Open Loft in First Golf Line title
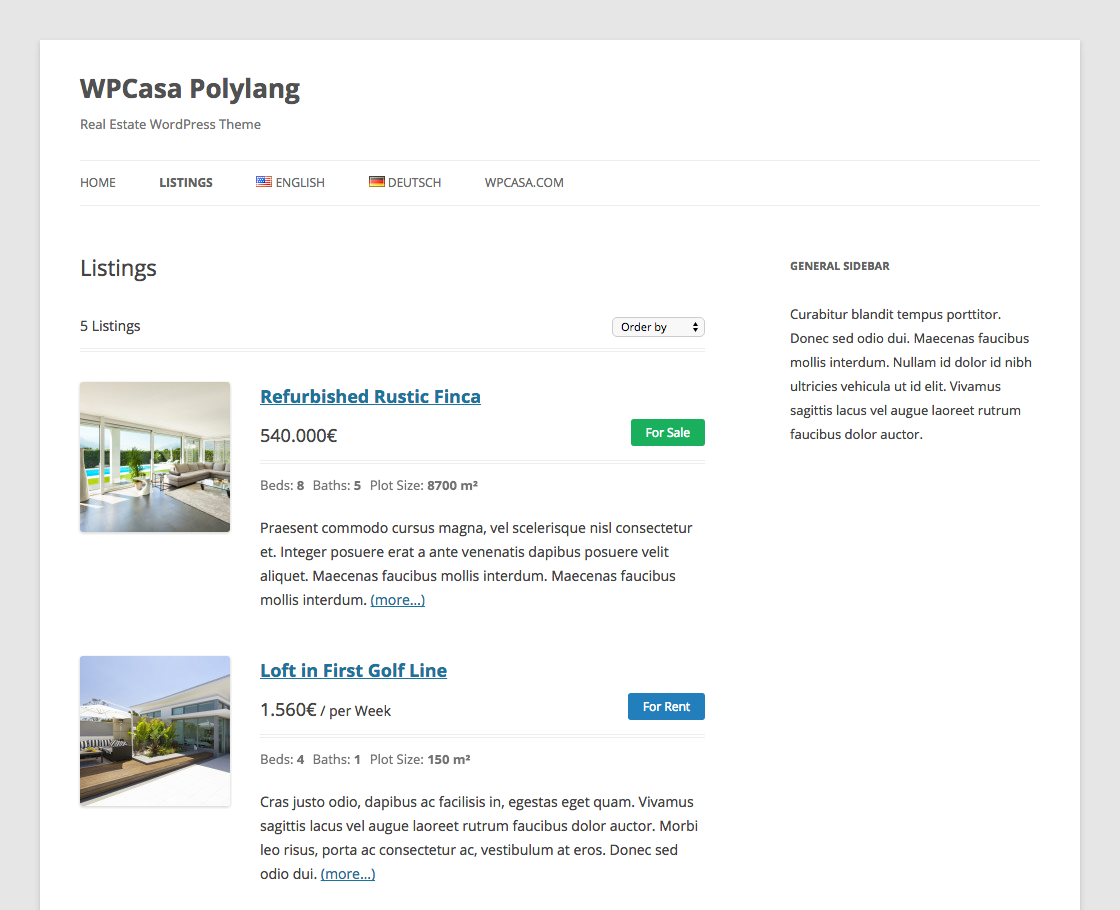This screenshot has width=1120, height=910. pyautogui.click(x=353, y=671)
